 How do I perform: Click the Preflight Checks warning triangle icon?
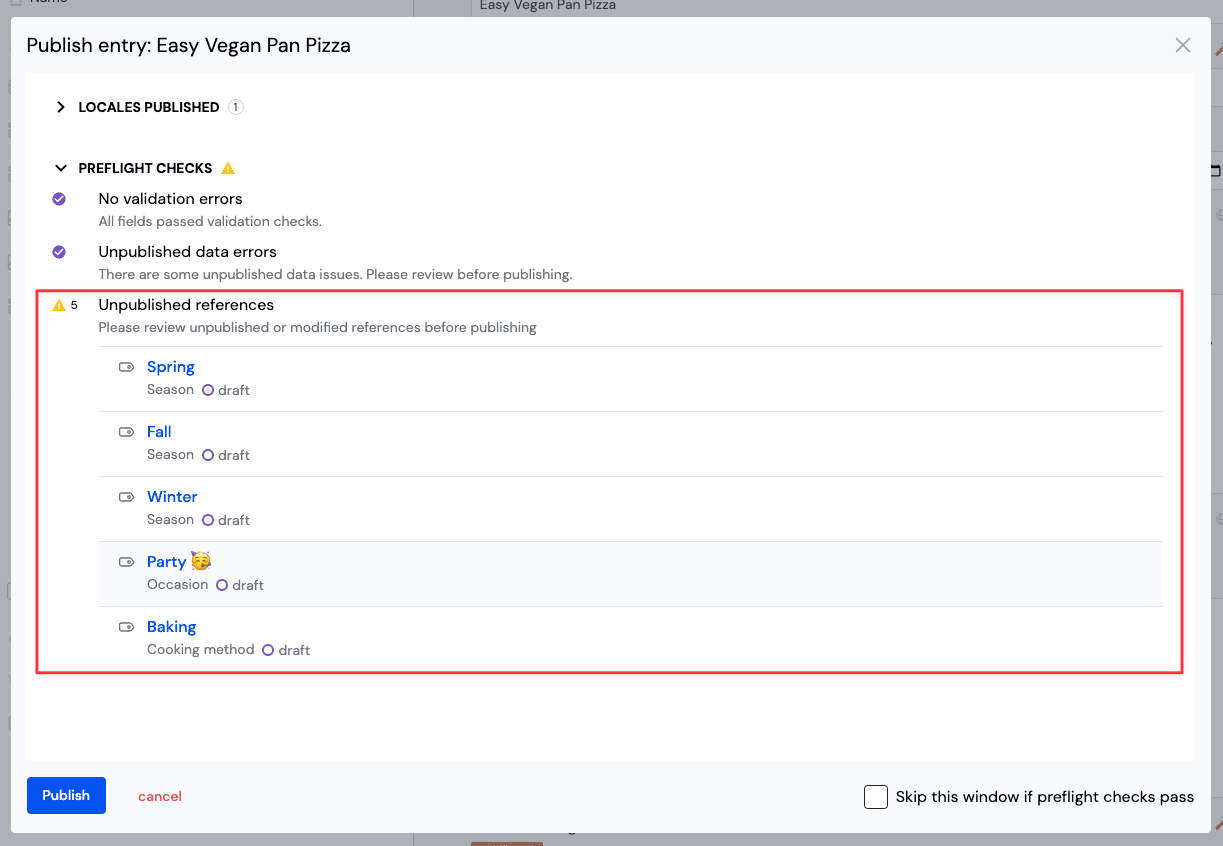228,168
